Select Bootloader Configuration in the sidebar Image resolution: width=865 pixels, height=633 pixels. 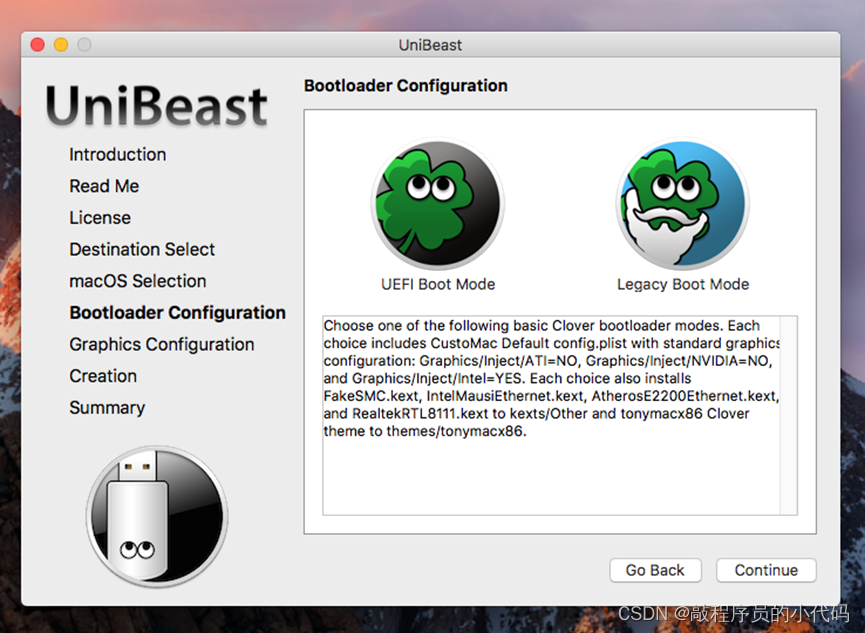pyautogui.click(x=178, y=312)
